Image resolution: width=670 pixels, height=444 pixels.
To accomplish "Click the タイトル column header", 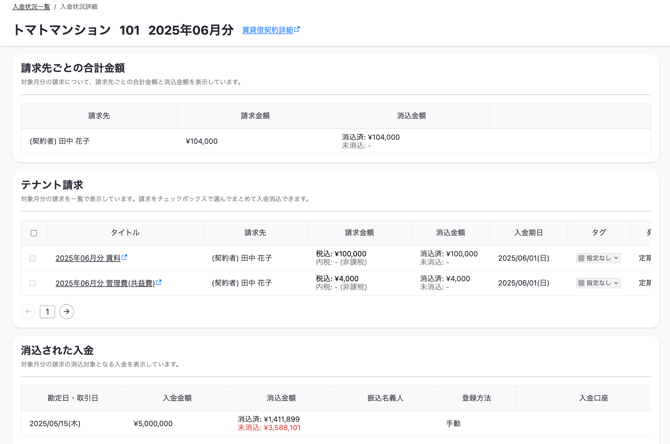I will 125,232.
